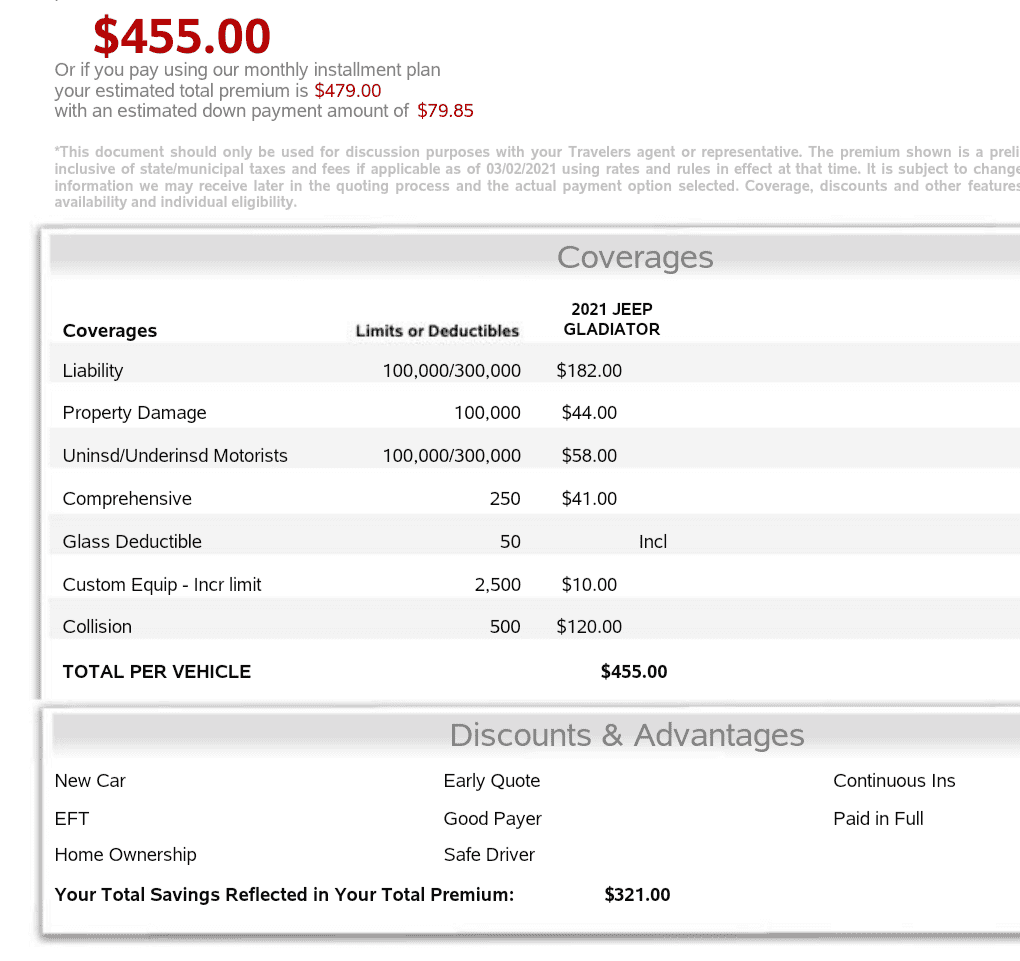Click the Comprehensive premium $41.00
Screen dimensions: 1020x961
click(589, 498)
